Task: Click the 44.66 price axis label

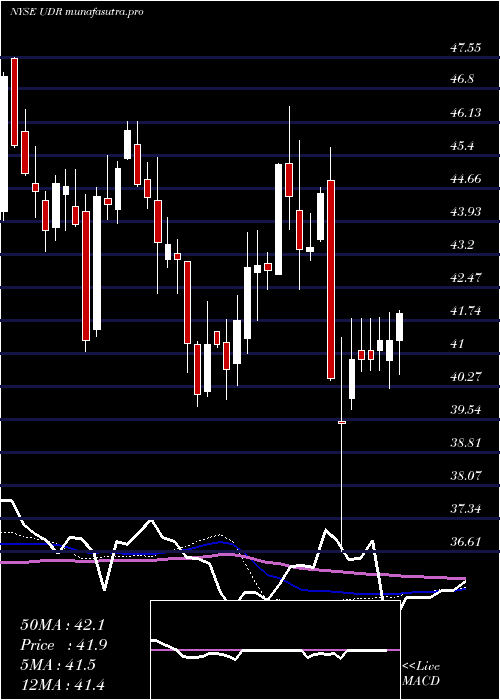Action: coord(466,179)
